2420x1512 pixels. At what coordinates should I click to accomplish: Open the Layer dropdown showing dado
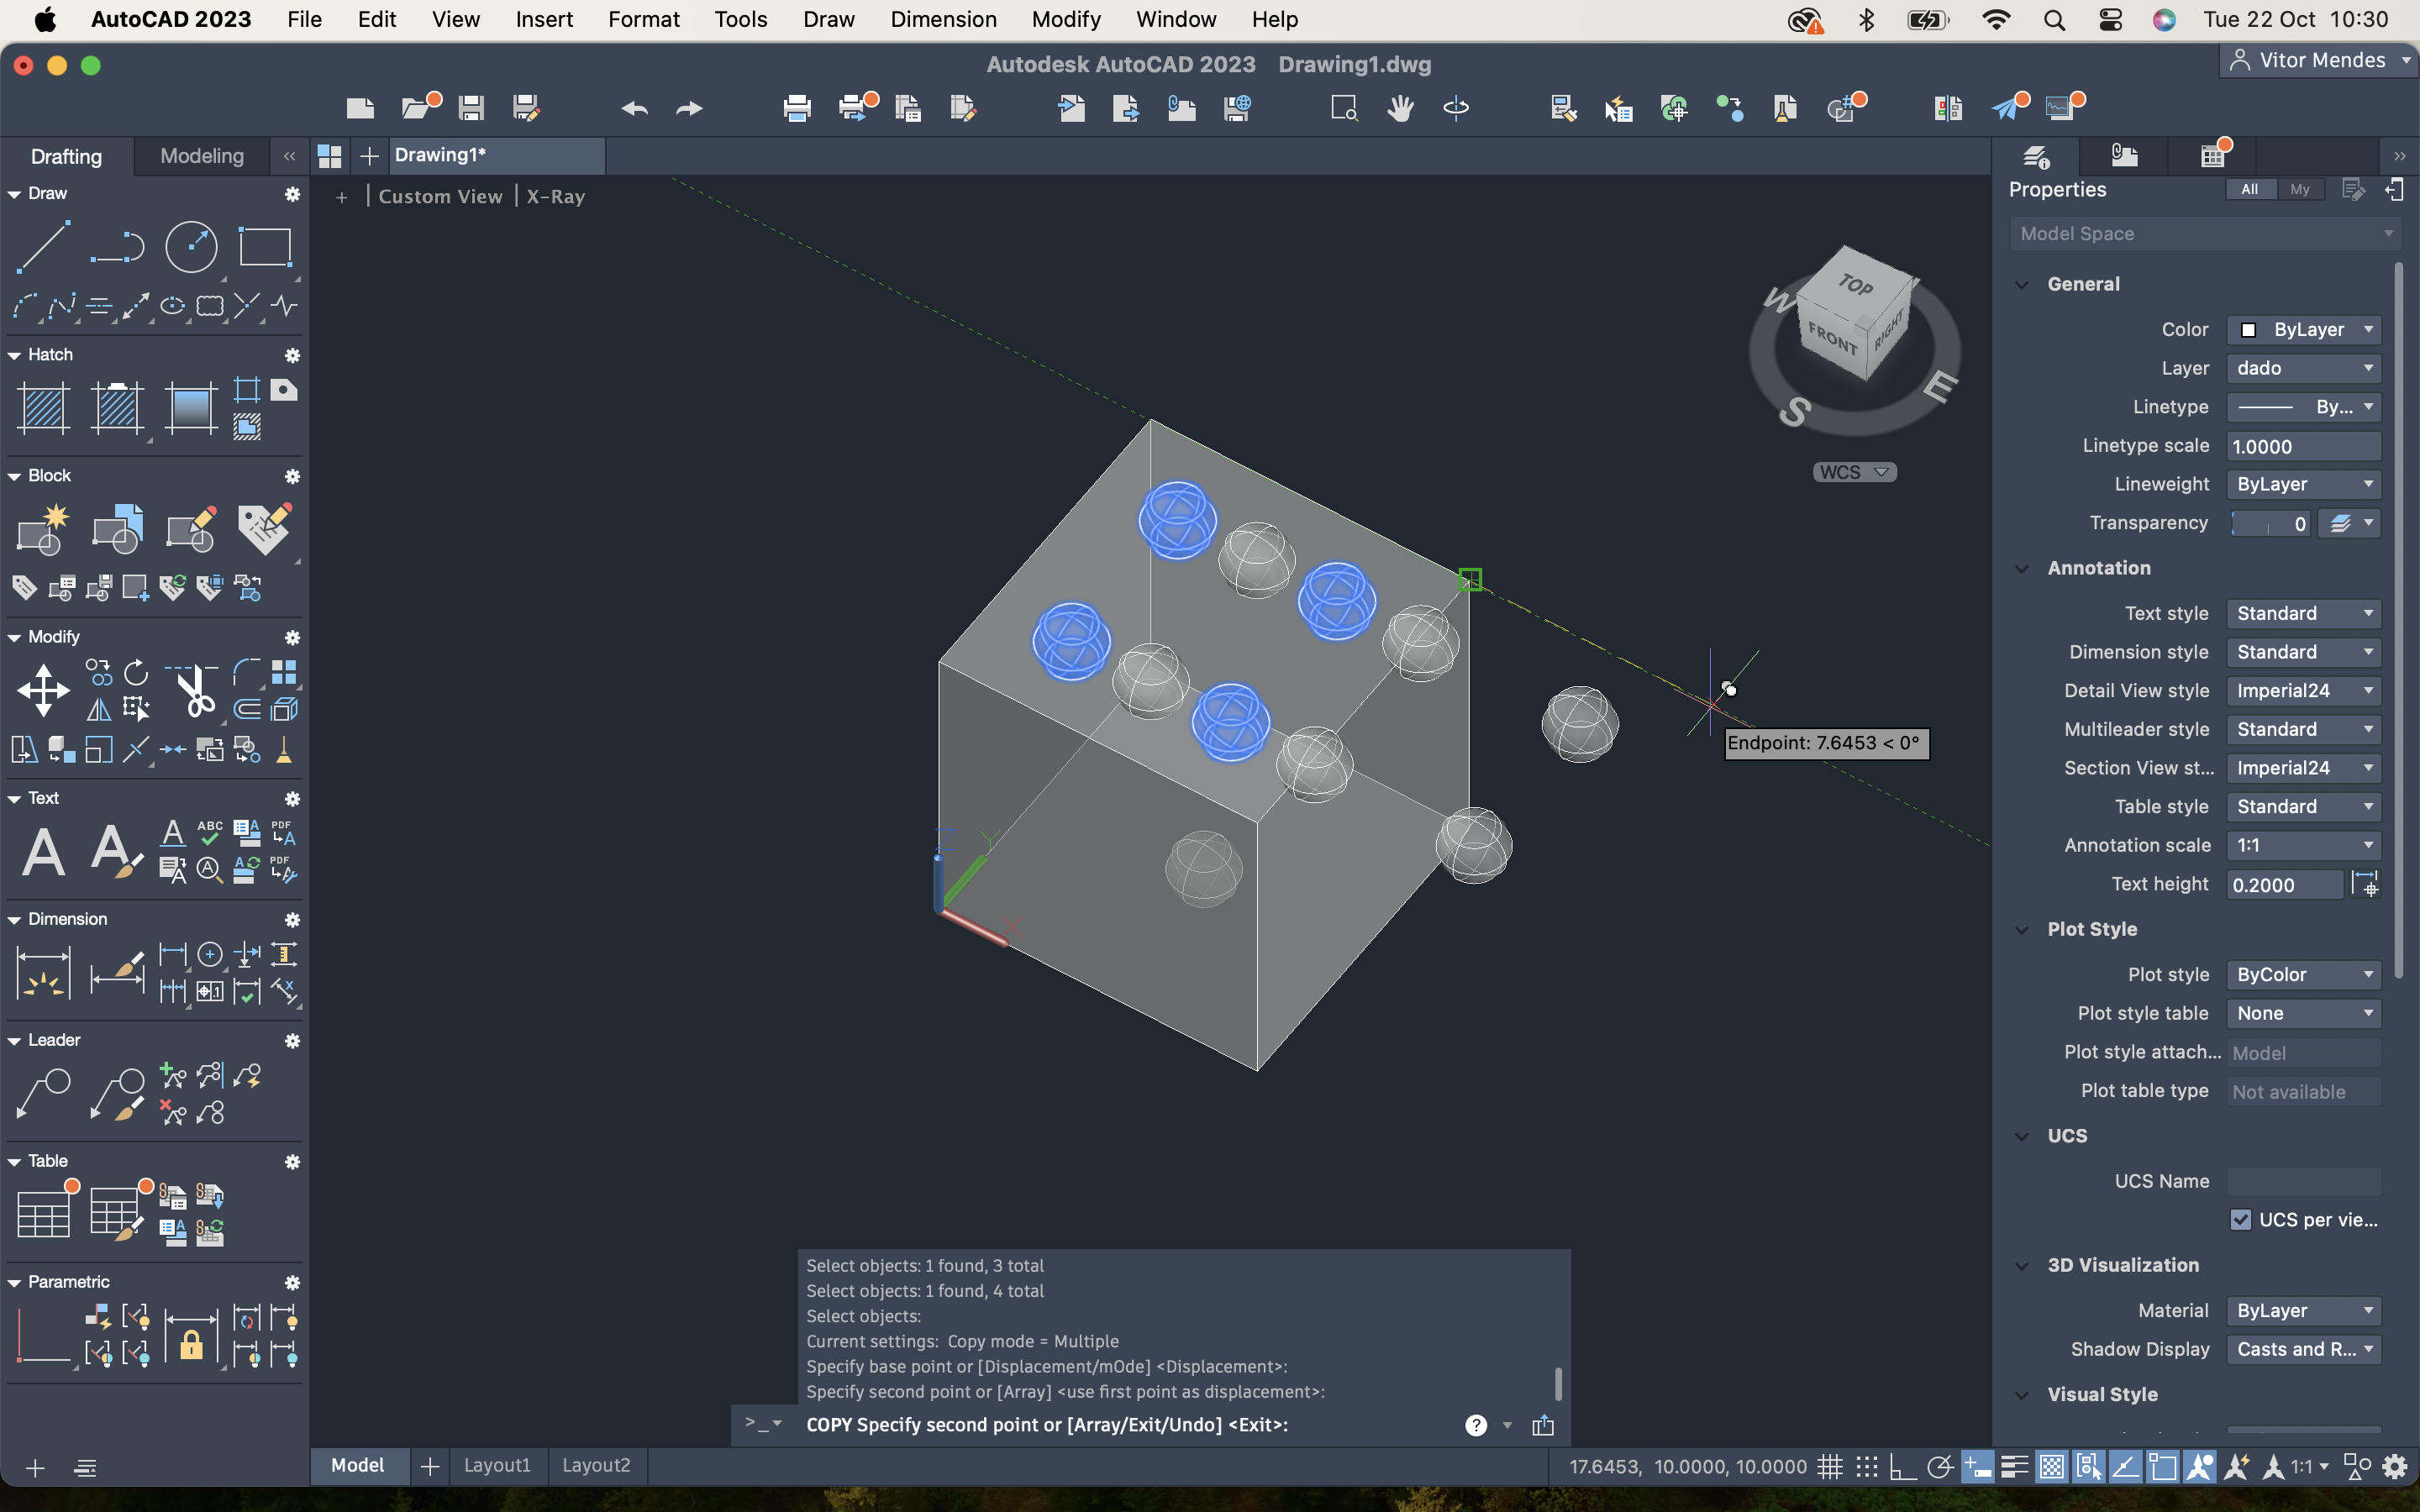pyautogui.click(x=2303, y=368)
